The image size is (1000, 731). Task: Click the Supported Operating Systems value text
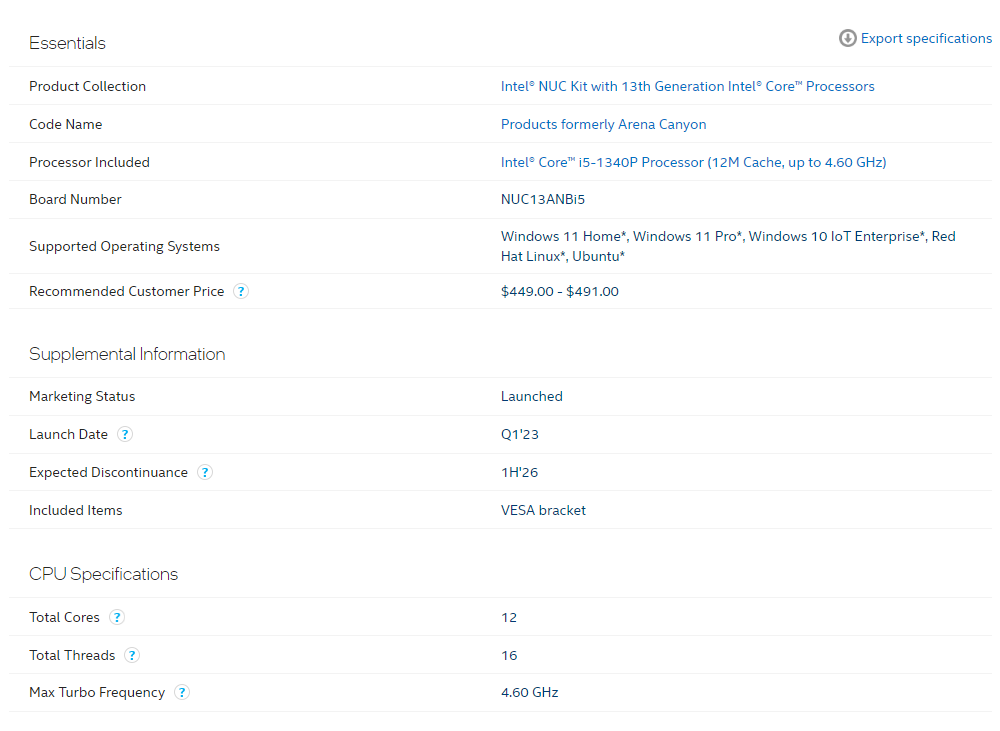[x=727, y=246]
